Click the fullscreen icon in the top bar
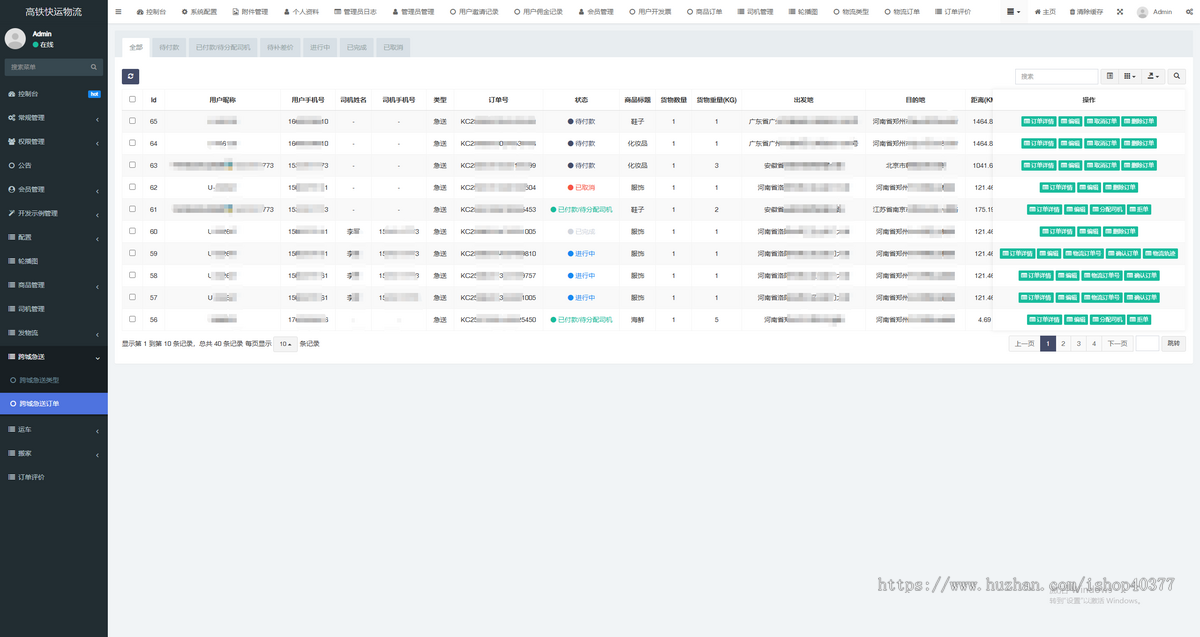The image size is (1200, 637). (x=1119, y=12)
